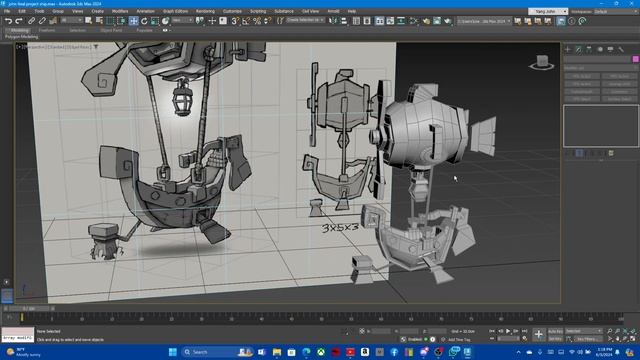The width and height of the screenshot is (640, 360).
Task: Open the selection filter All dropdown
Action: [71, 20]
